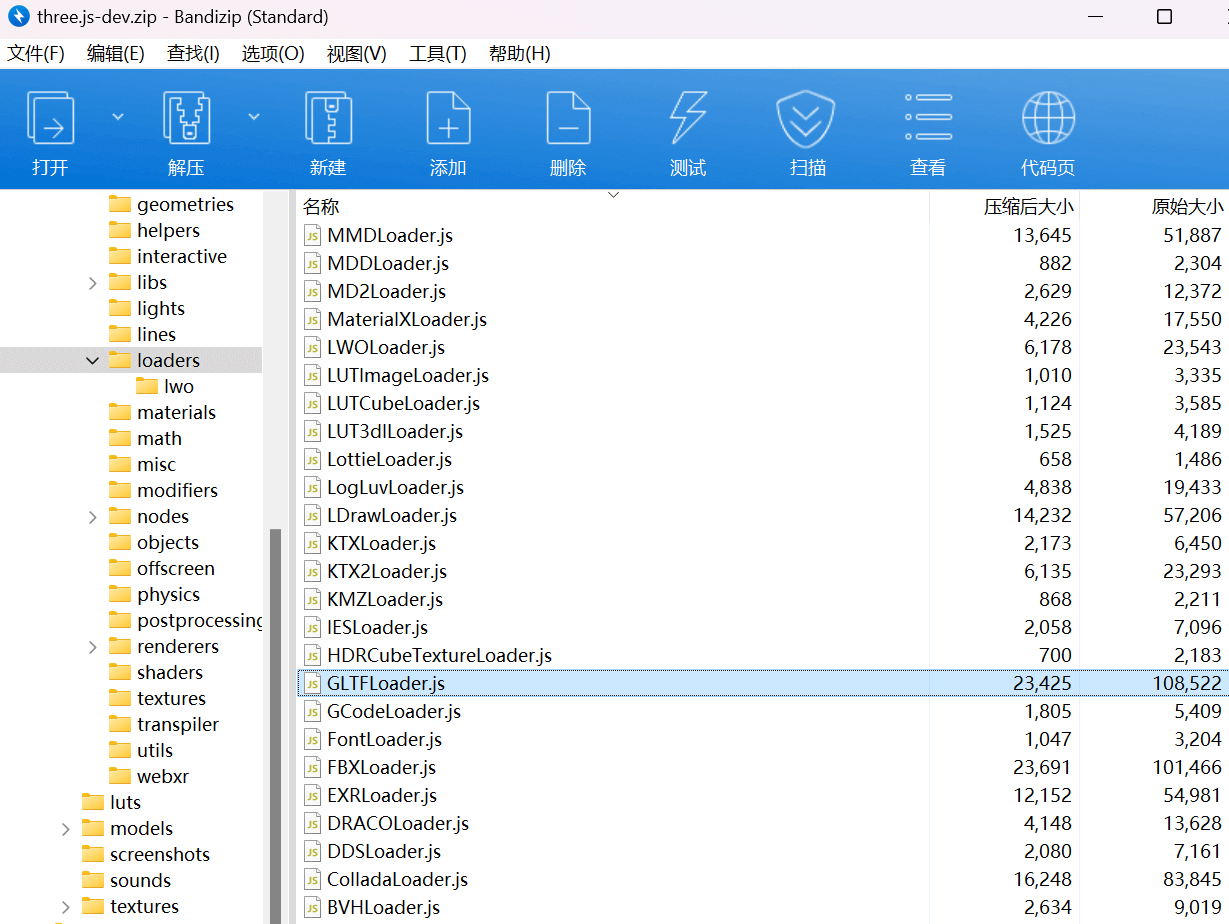
Task: Open the dropdown arrow next to 打开
Action: (118, 117)
